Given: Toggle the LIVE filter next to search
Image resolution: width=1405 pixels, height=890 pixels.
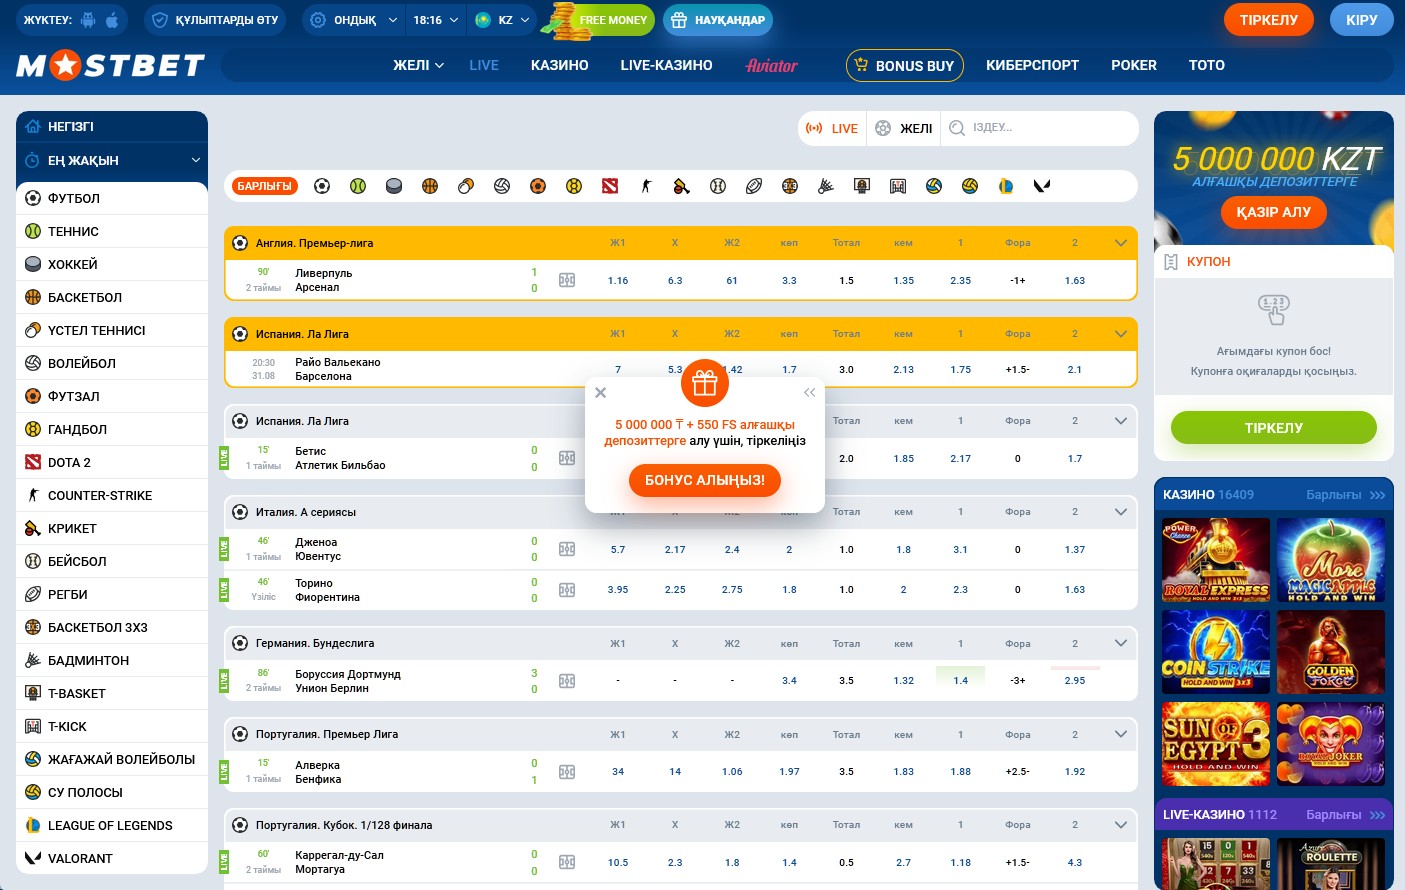Looking at the screenshot, I should pos(833,128).
